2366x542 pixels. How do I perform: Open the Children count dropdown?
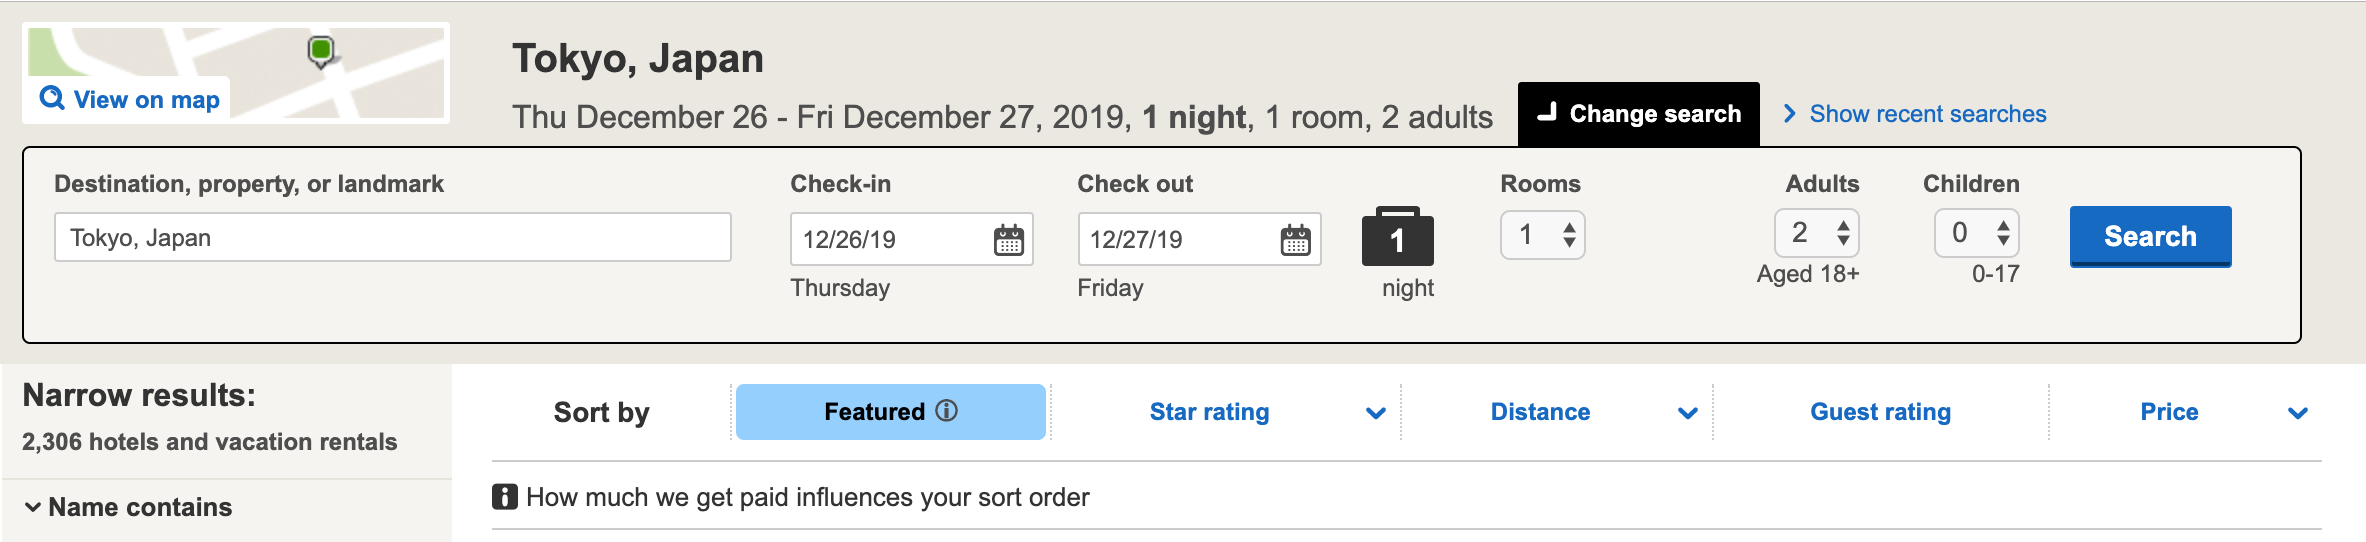click(1976, 234)
